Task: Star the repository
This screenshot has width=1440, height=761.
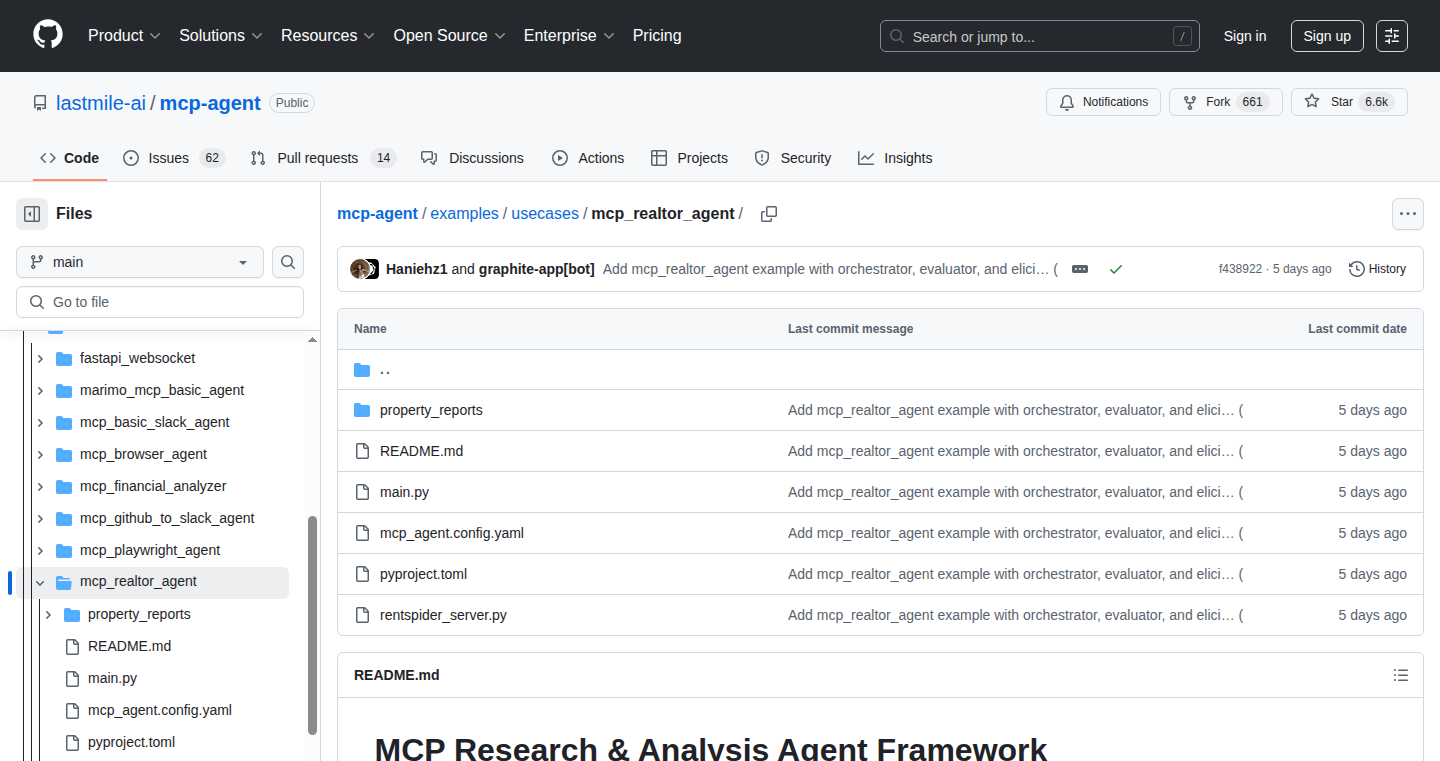Action: click(x=1349, y=102)
